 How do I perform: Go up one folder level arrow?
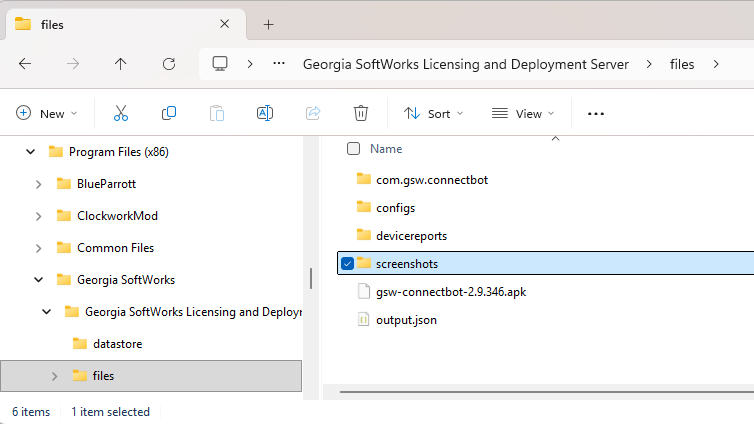pos(121,64)
